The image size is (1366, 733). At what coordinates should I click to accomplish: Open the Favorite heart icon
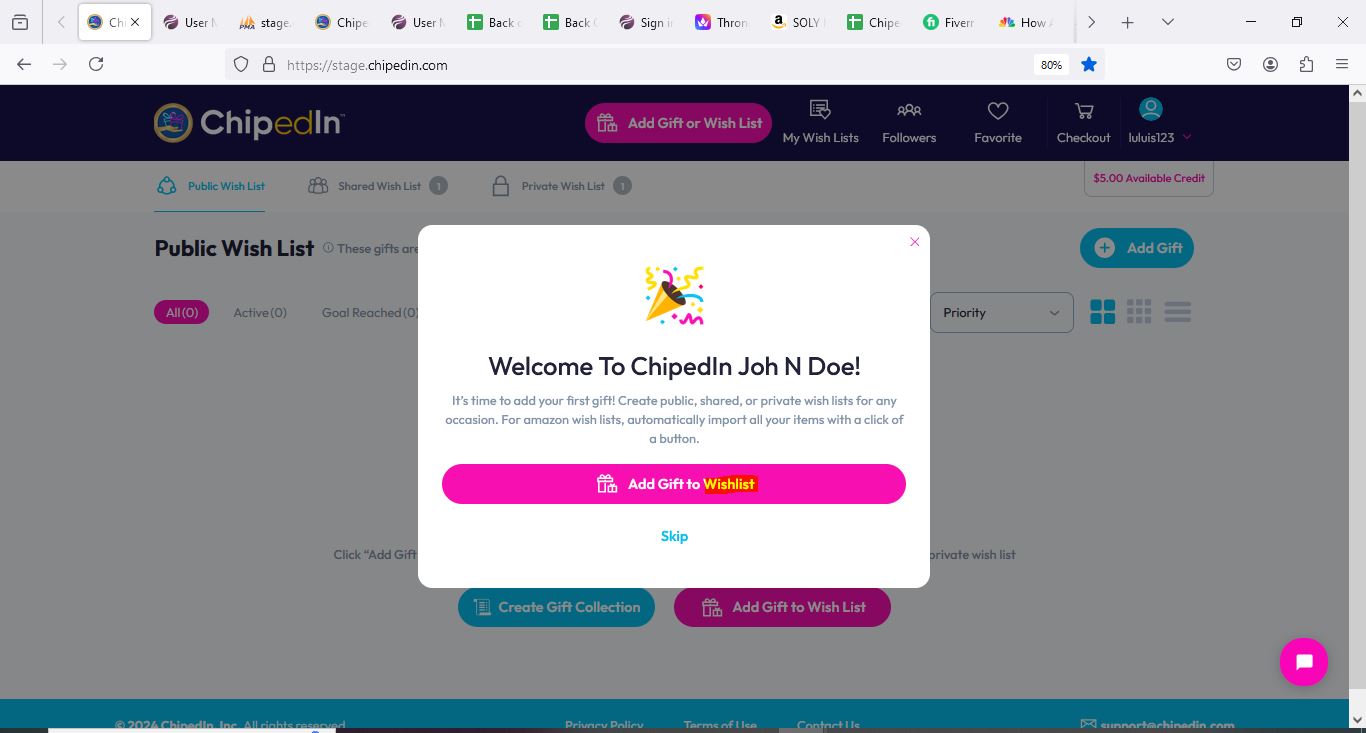tap(998, 110)
